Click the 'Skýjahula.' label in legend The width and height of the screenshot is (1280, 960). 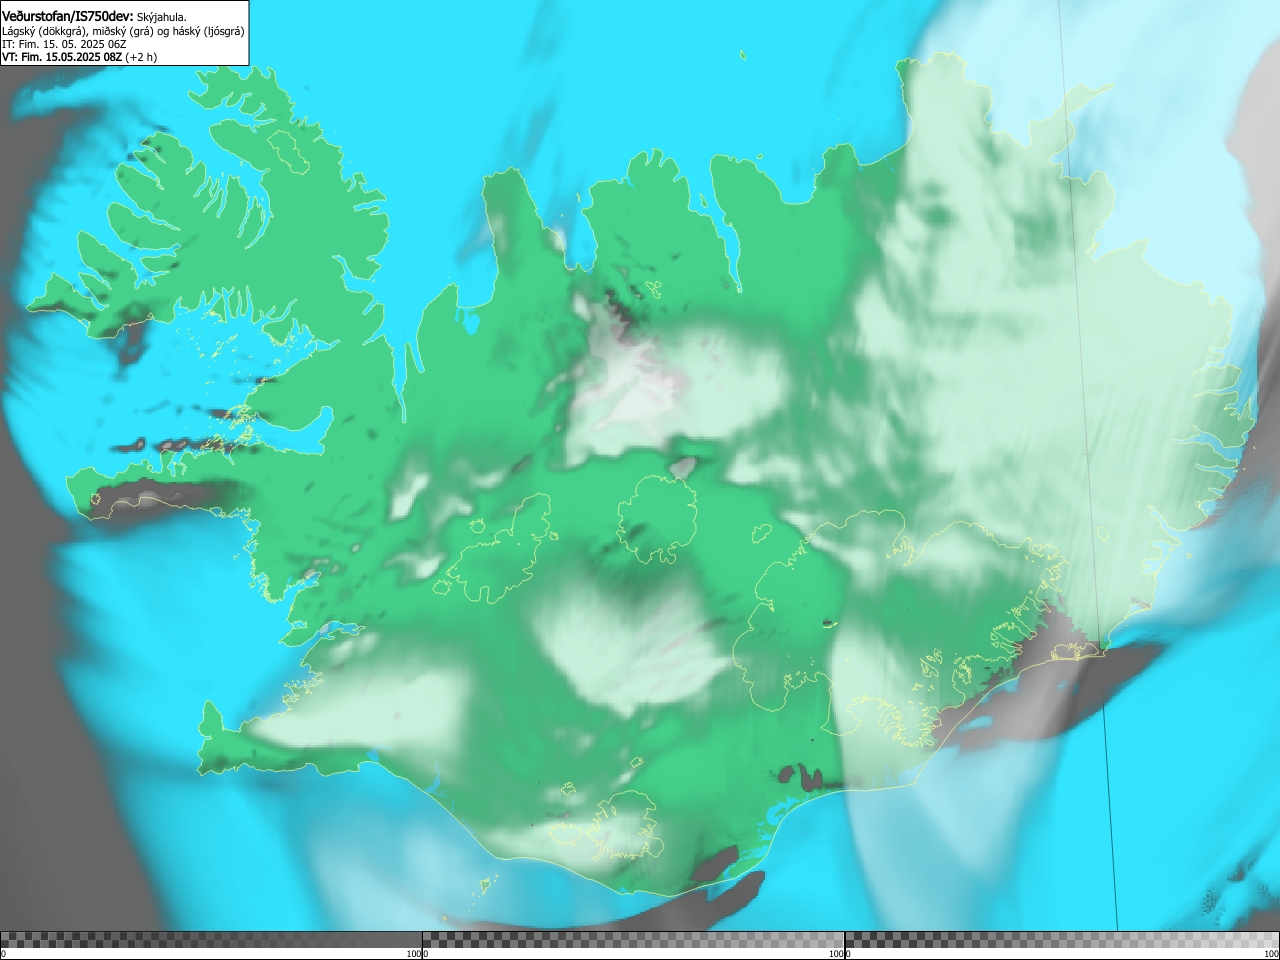point(162,17)
